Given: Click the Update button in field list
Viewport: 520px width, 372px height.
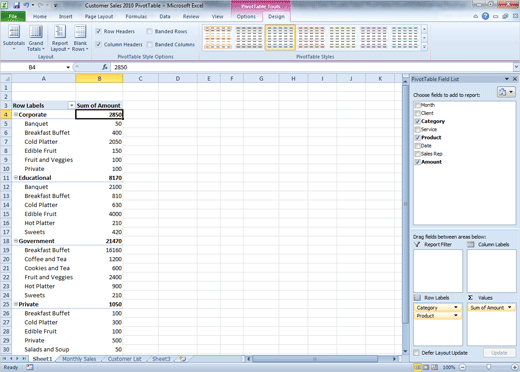Looking at the screenshot, I should tap(499, 353).
